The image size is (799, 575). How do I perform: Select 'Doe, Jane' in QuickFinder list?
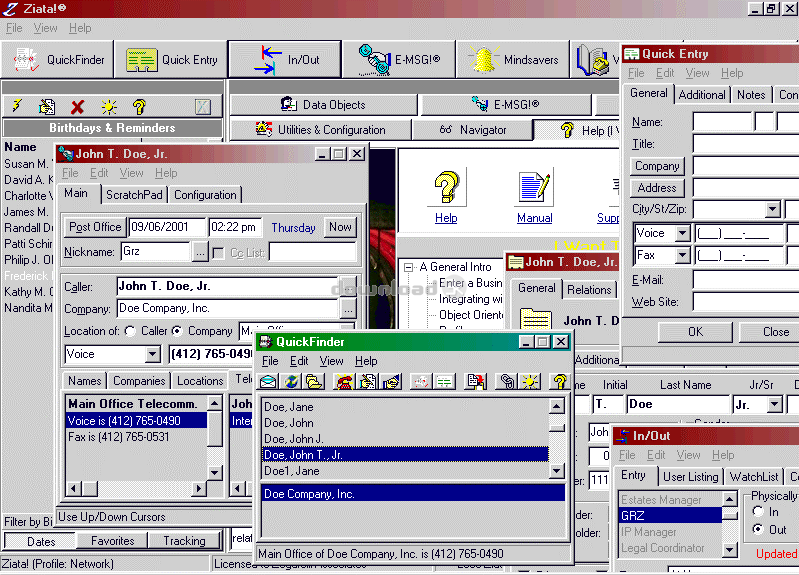click(x=406, y=407)
